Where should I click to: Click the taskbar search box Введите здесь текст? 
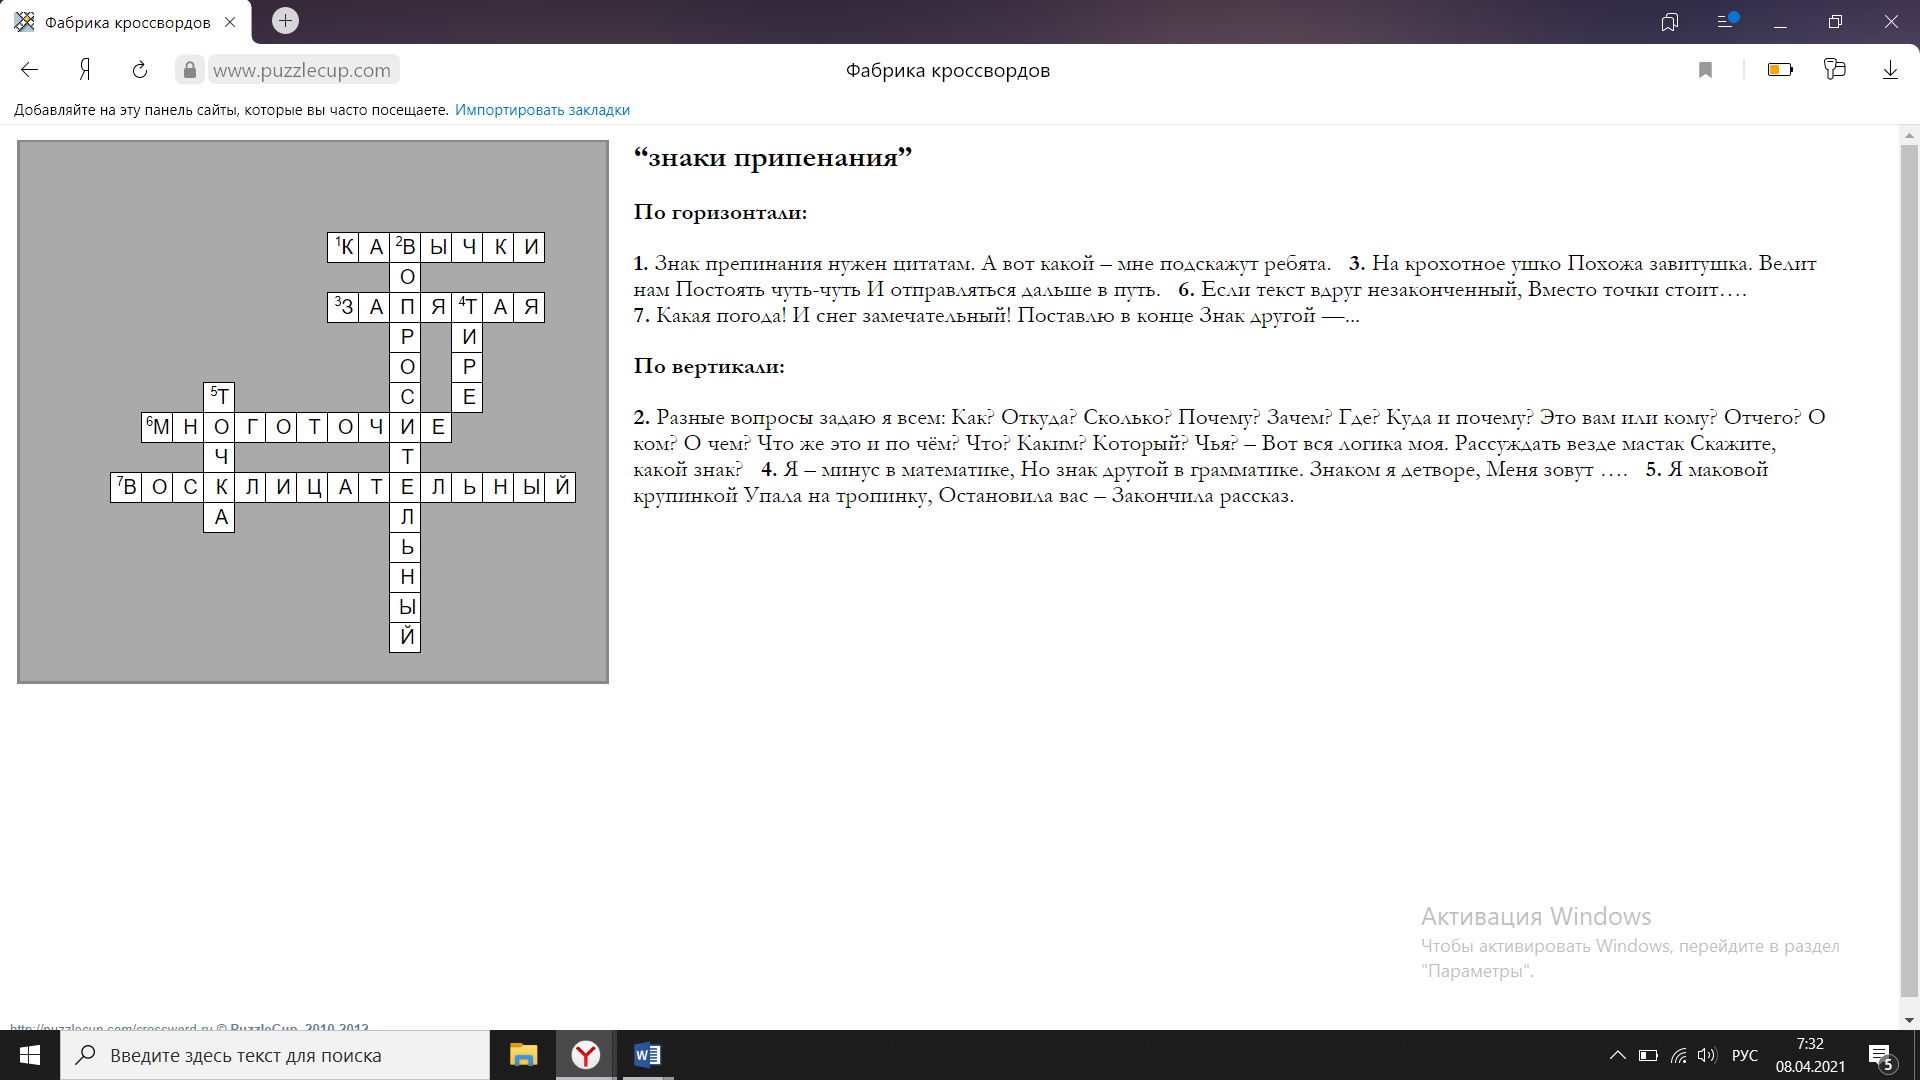pos(275,1055)
